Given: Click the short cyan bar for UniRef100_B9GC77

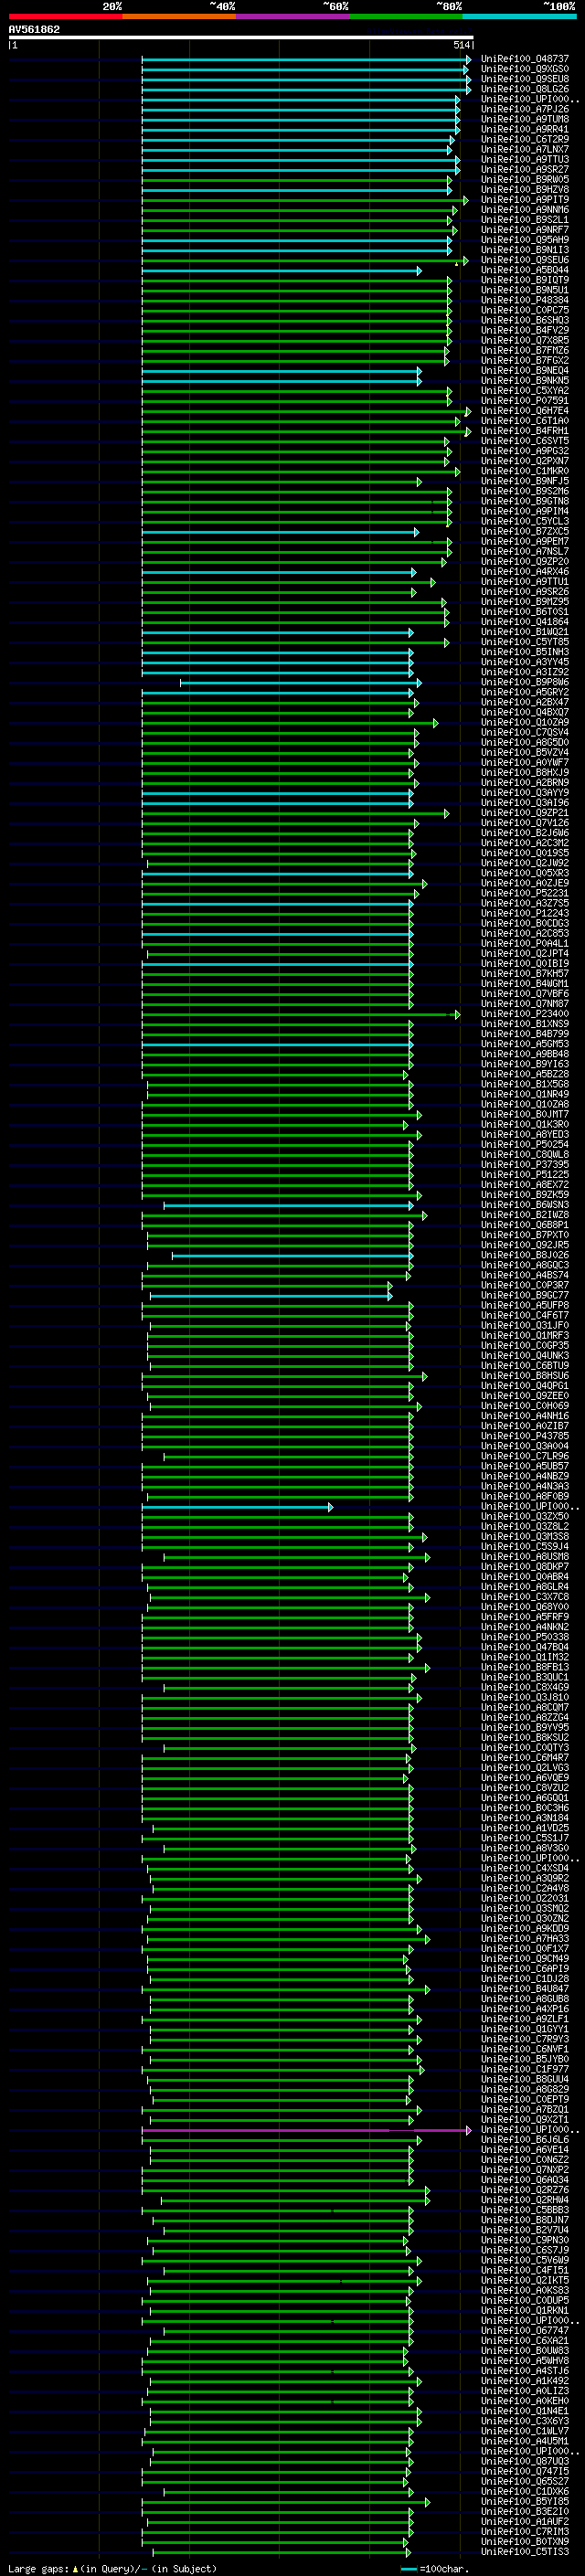Looking at the screenshot, I should [271, 1296].
